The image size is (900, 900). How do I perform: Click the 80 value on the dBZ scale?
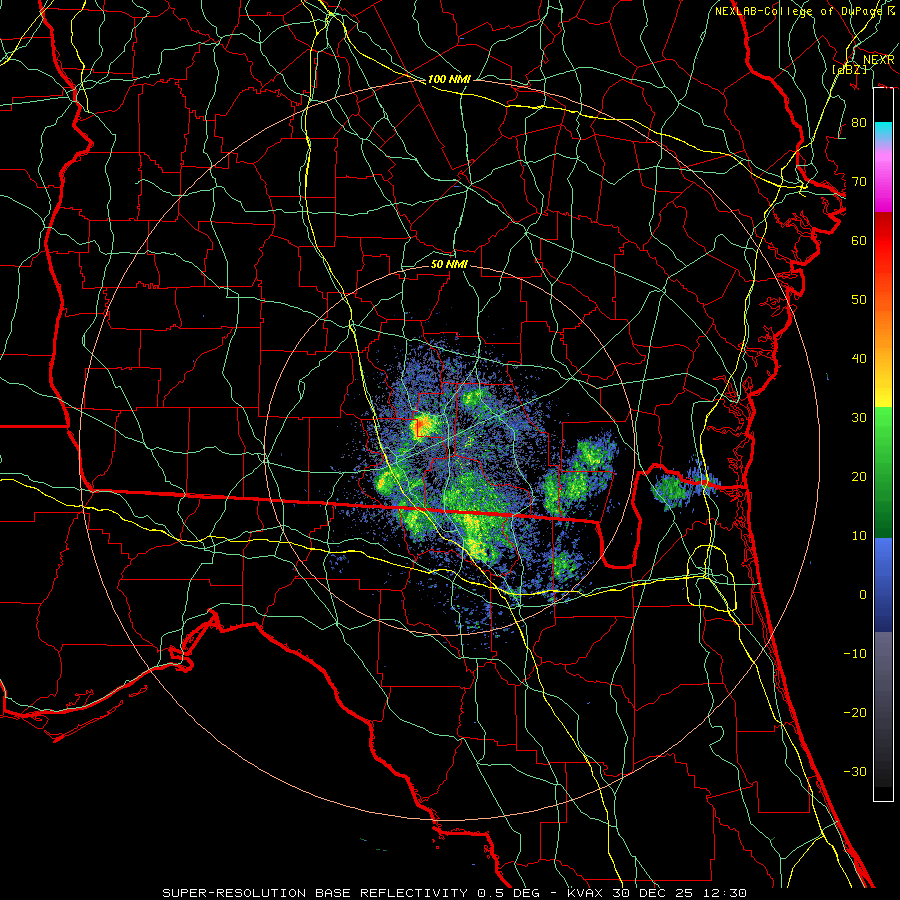859,122
